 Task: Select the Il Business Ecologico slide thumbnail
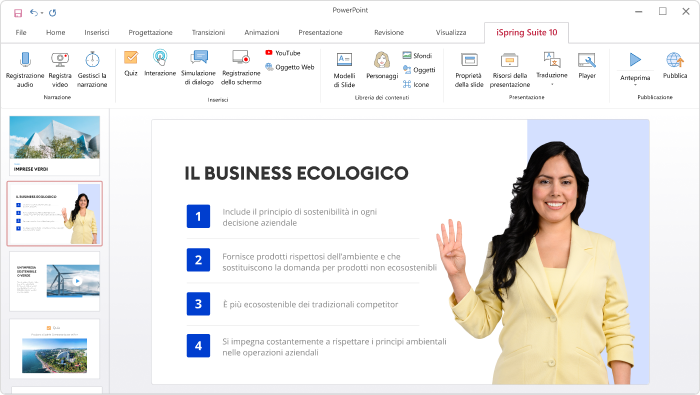coord(54,213)
